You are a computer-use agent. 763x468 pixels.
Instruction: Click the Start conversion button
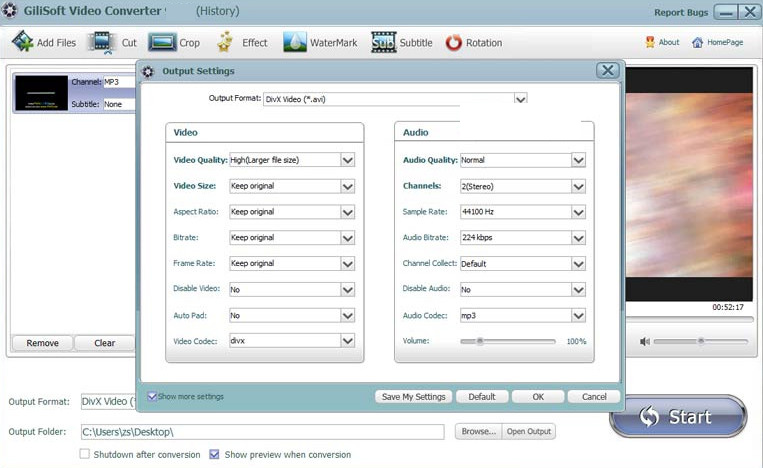pos(678,416)
